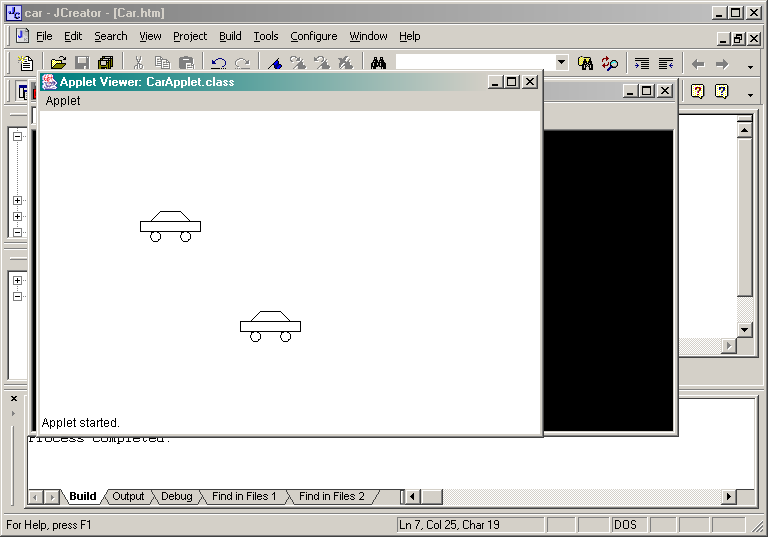Click the Applet Viewer title bar icon
Screen dimensions: 768x537
click(49, 82)
